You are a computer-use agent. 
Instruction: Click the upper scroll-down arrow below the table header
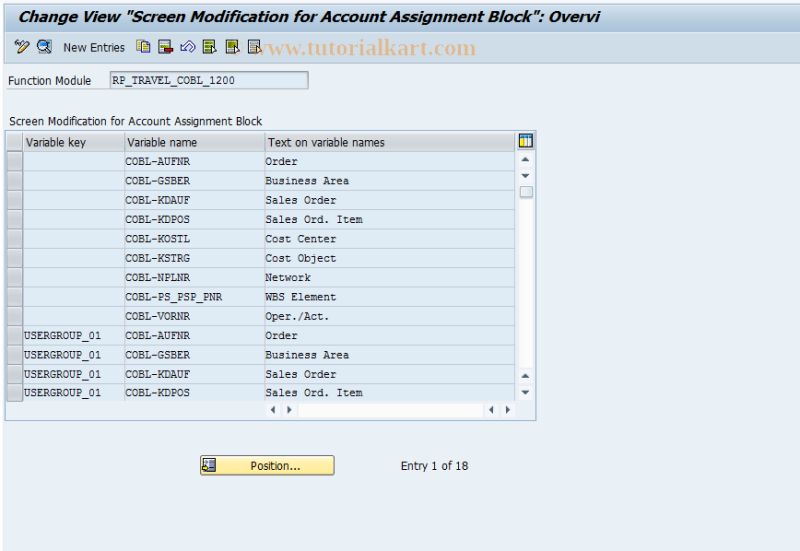pyautogui.click(x=526, y=176)
